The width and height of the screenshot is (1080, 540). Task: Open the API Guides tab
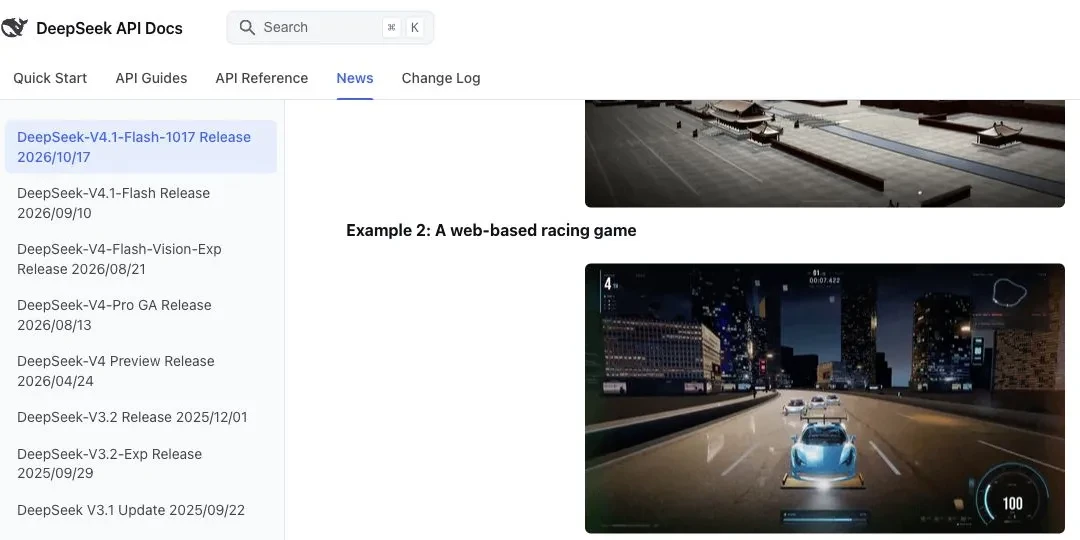pyautogui.click(x=152, y=79)
